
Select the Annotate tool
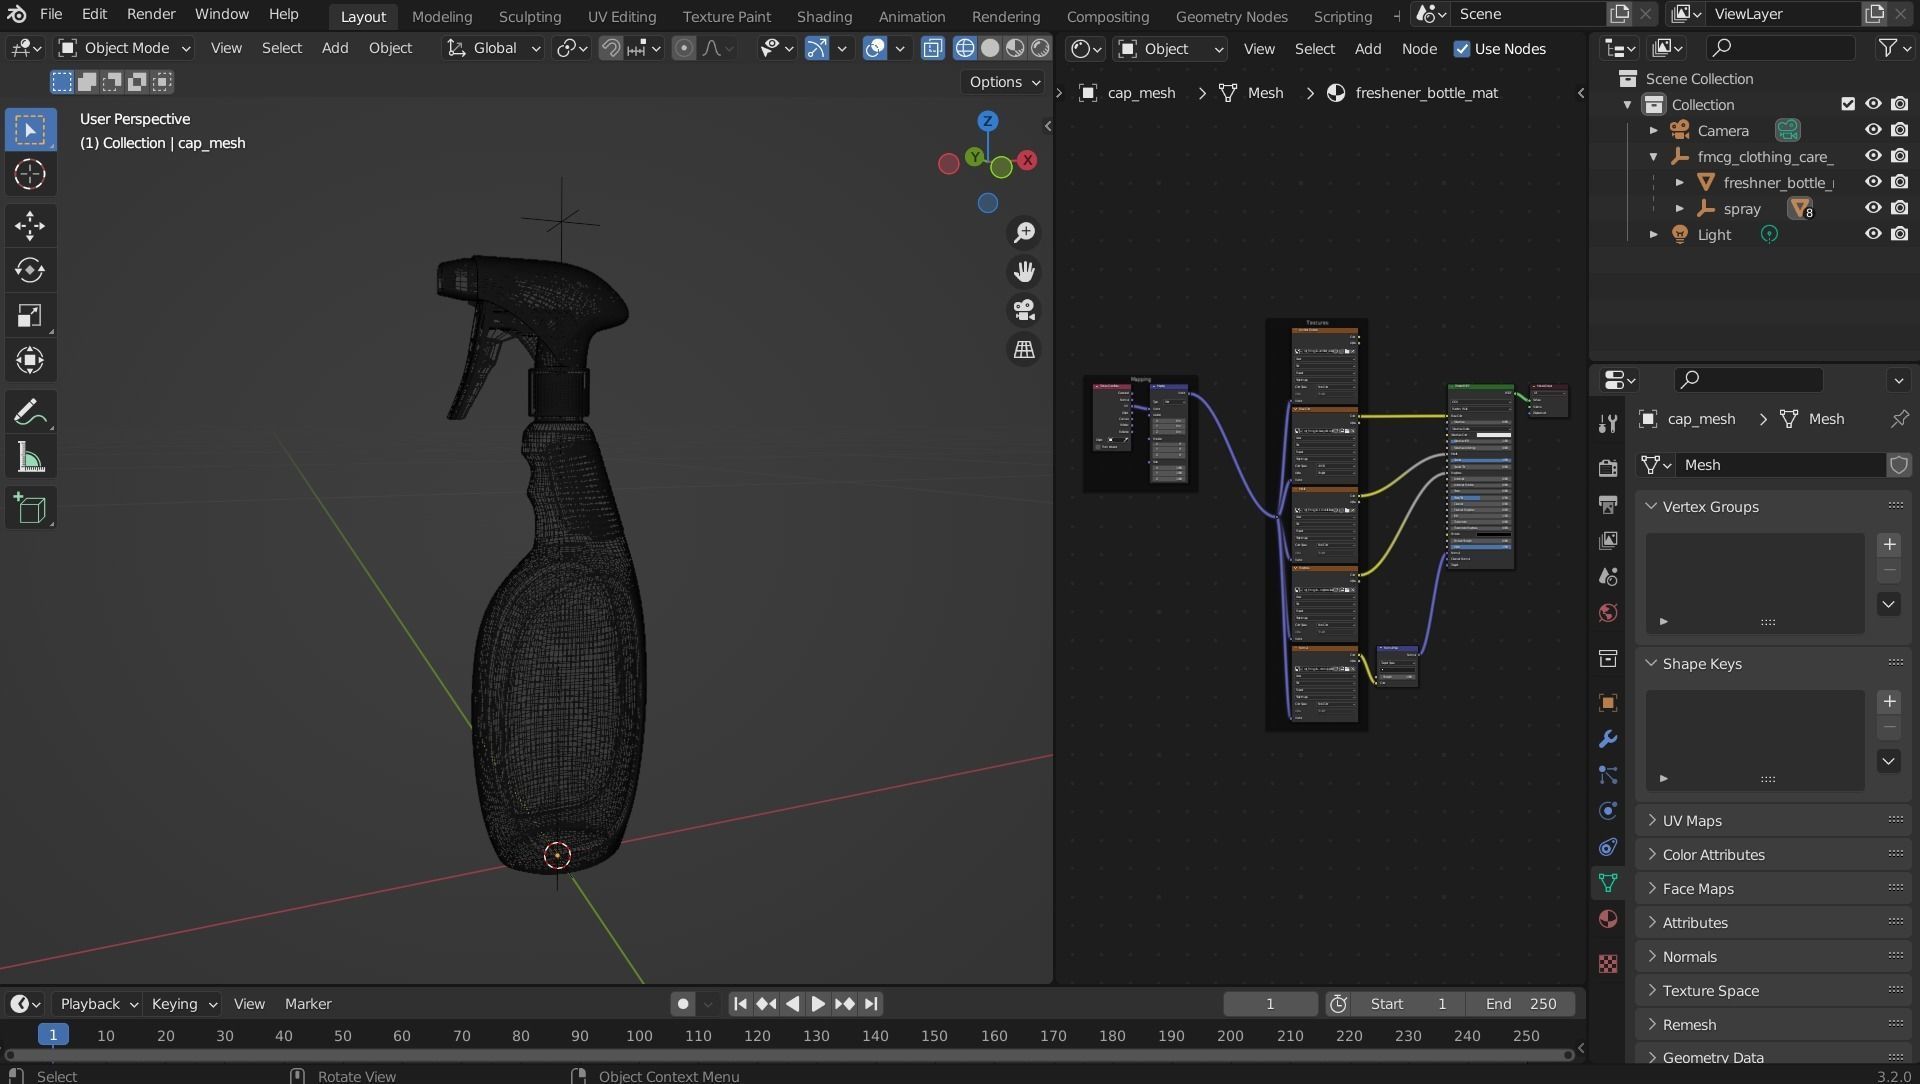point(30,413)
